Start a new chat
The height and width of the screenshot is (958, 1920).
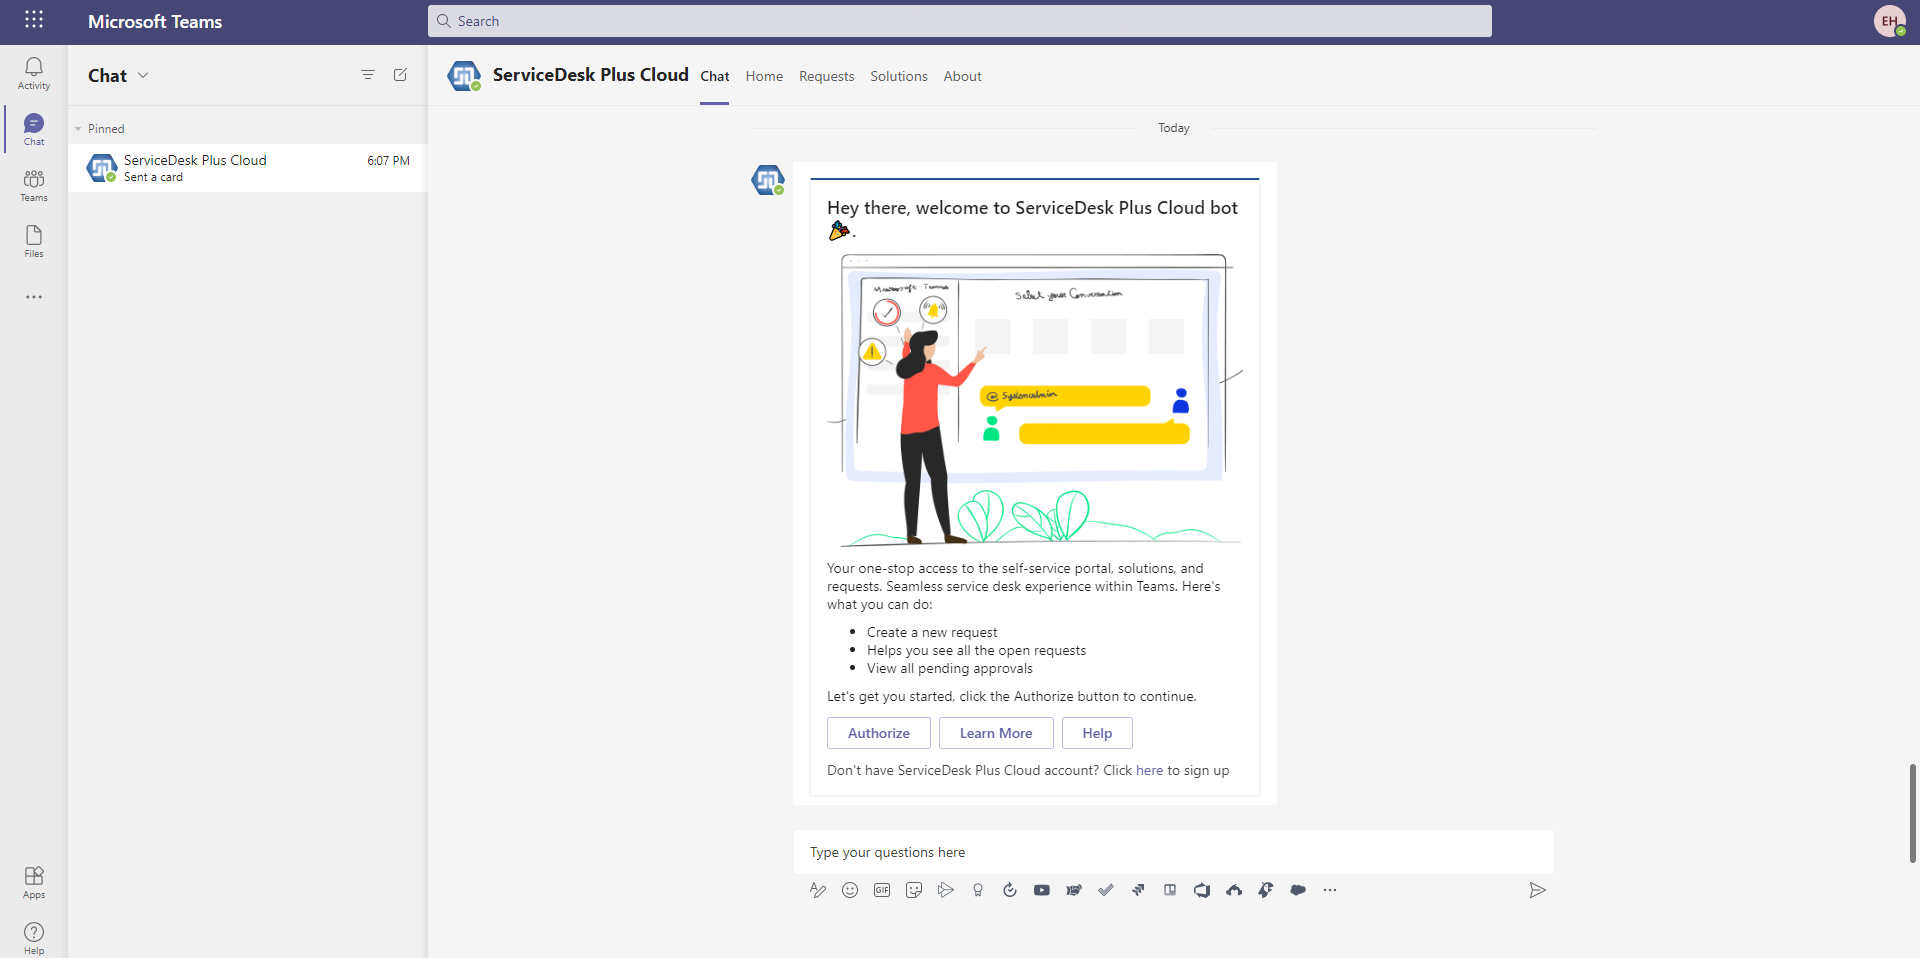tap(400, 75)
